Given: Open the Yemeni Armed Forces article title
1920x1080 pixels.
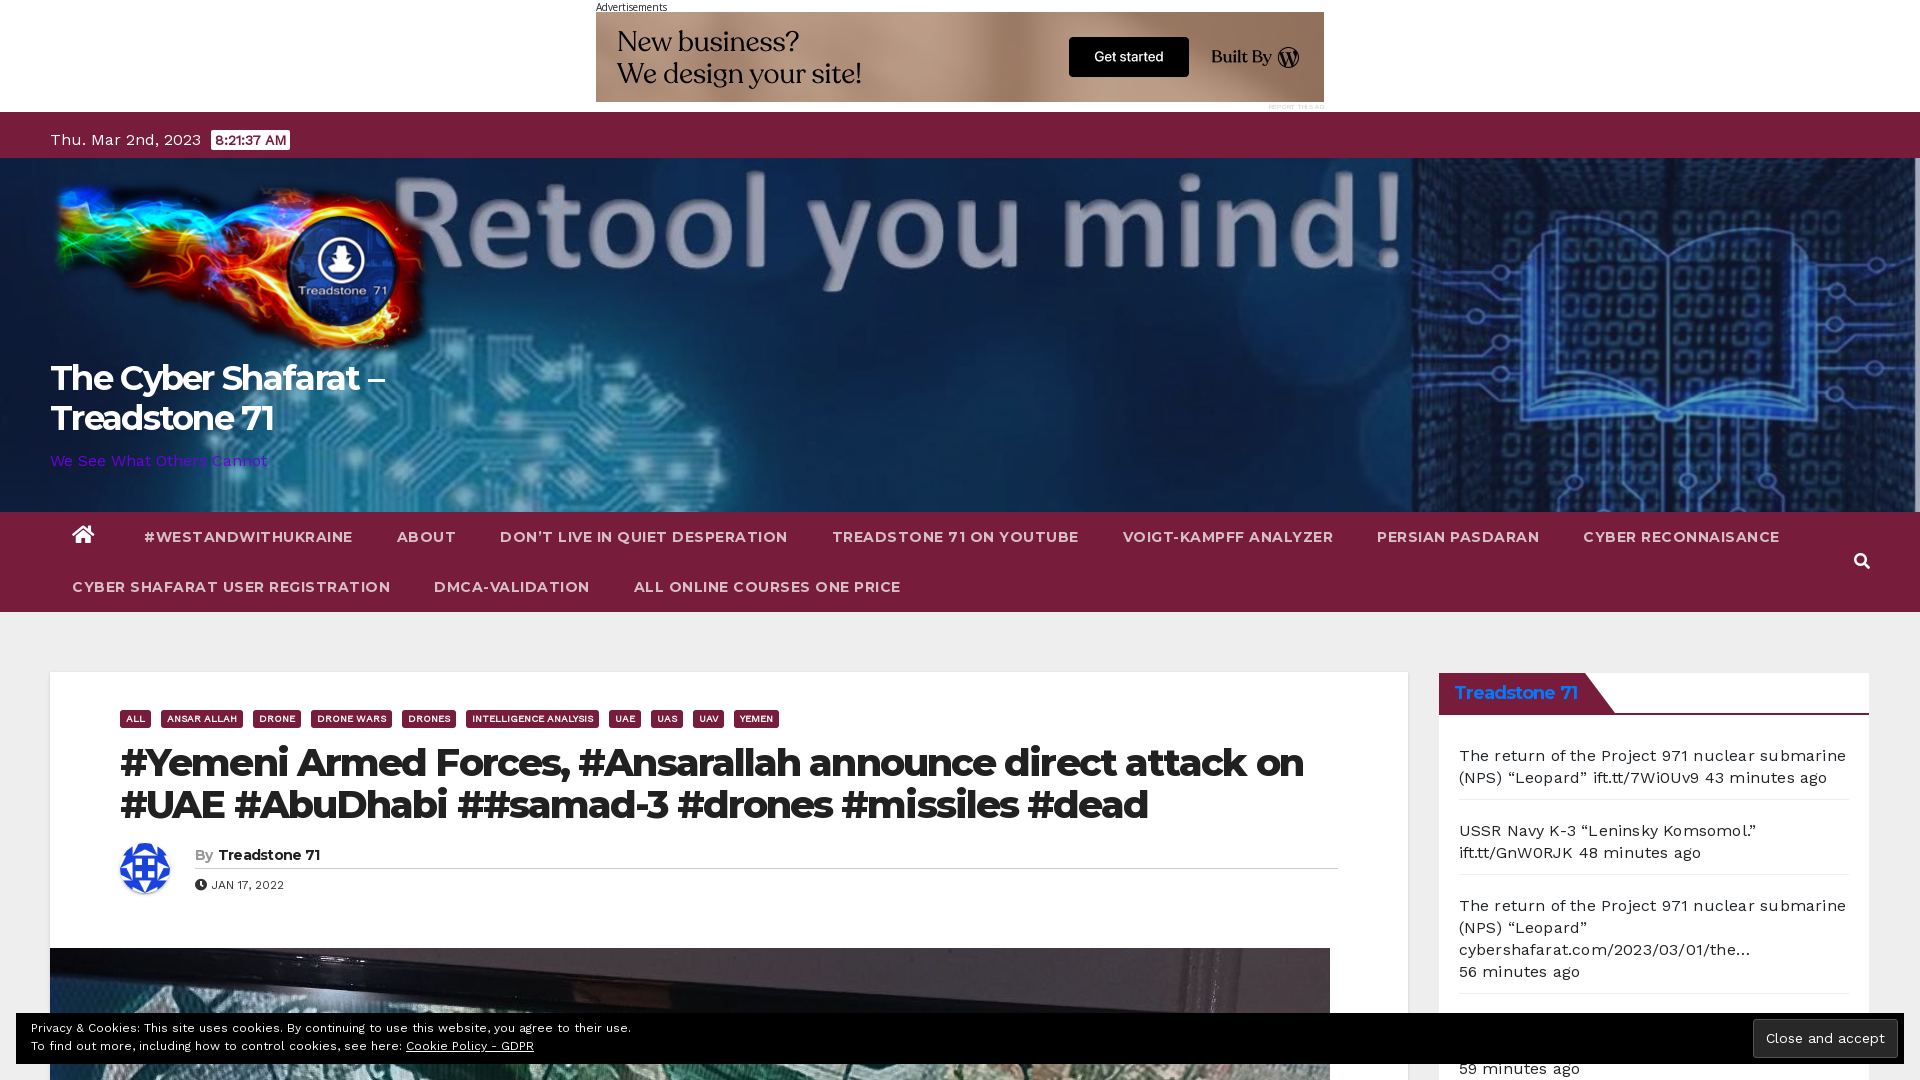Looking at the screenshot, I should click(712, 784).
